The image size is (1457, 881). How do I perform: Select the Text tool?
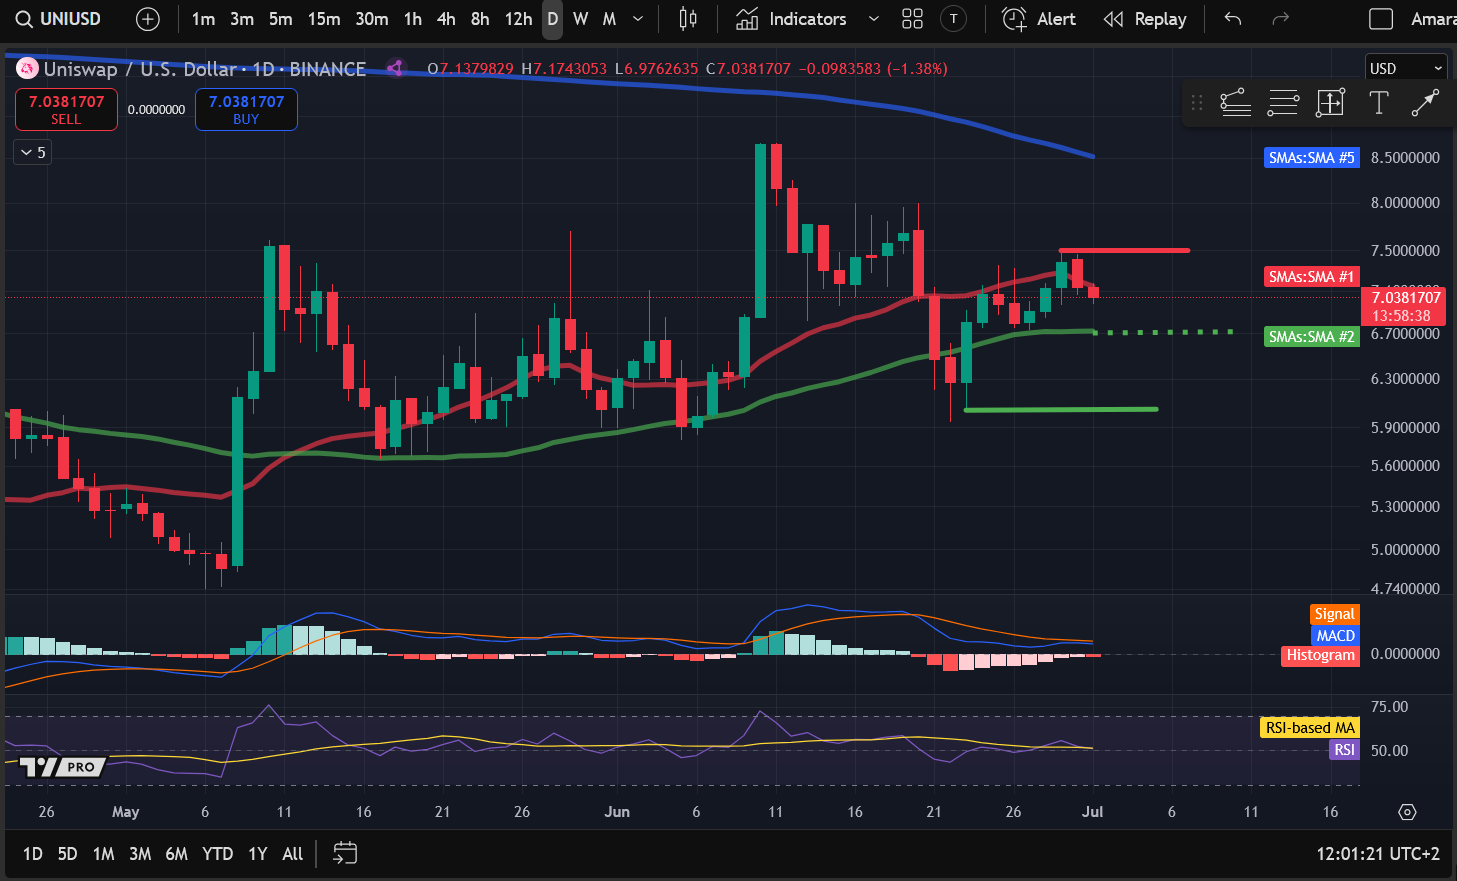click(x=1378, y=102)
